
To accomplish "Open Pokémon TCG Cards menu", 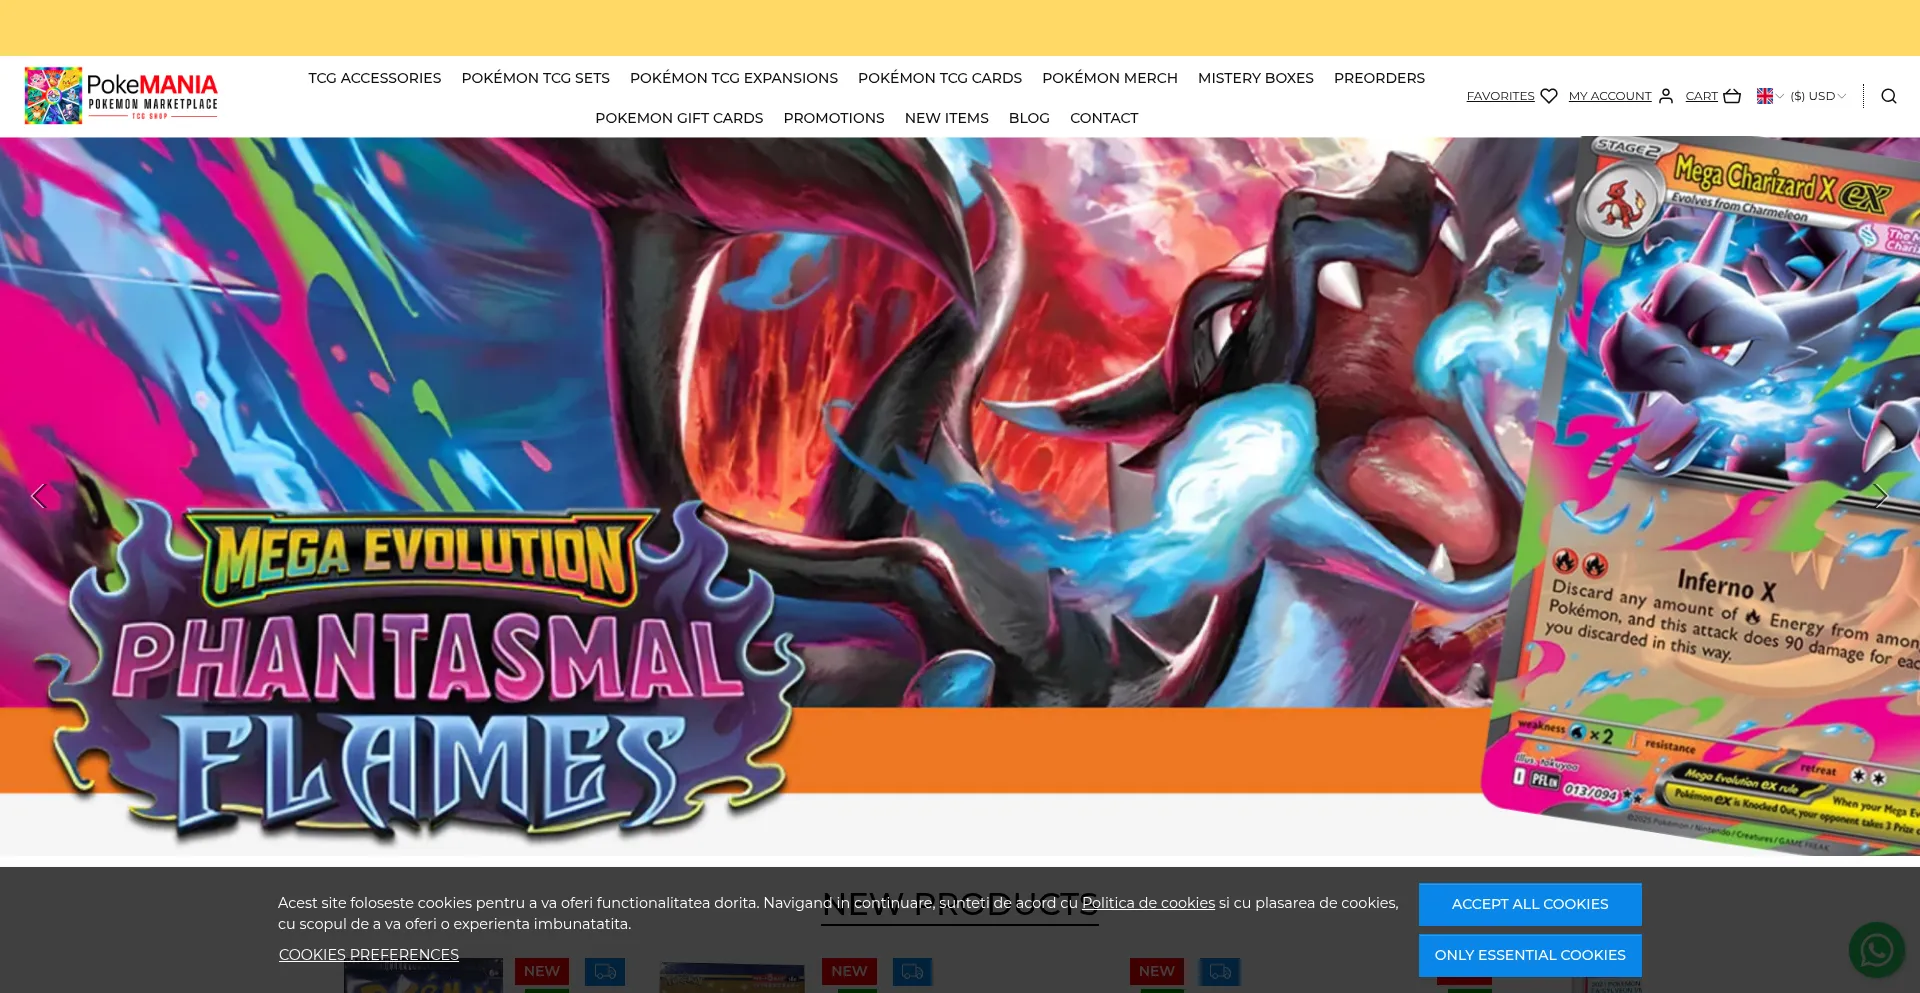I will 940,78.
